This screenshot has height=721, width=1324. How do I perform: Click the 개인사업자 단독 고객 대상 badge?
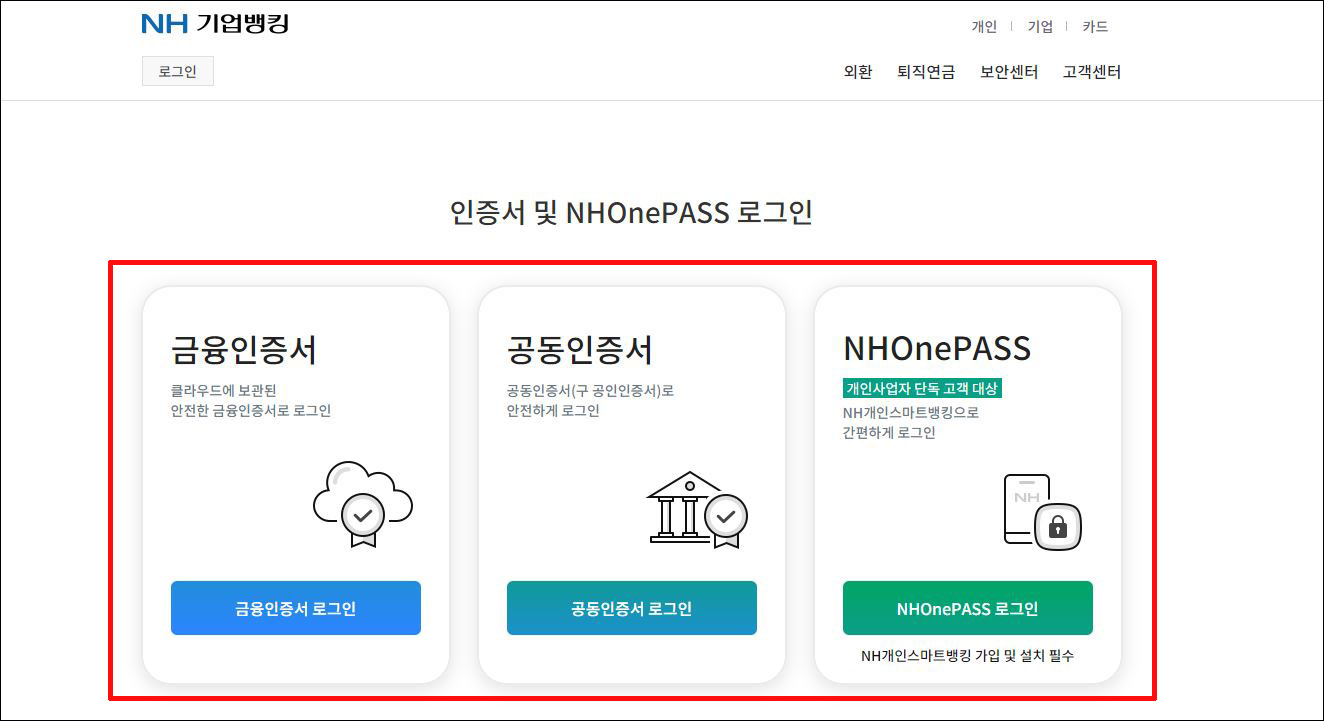tap(922, 389)
